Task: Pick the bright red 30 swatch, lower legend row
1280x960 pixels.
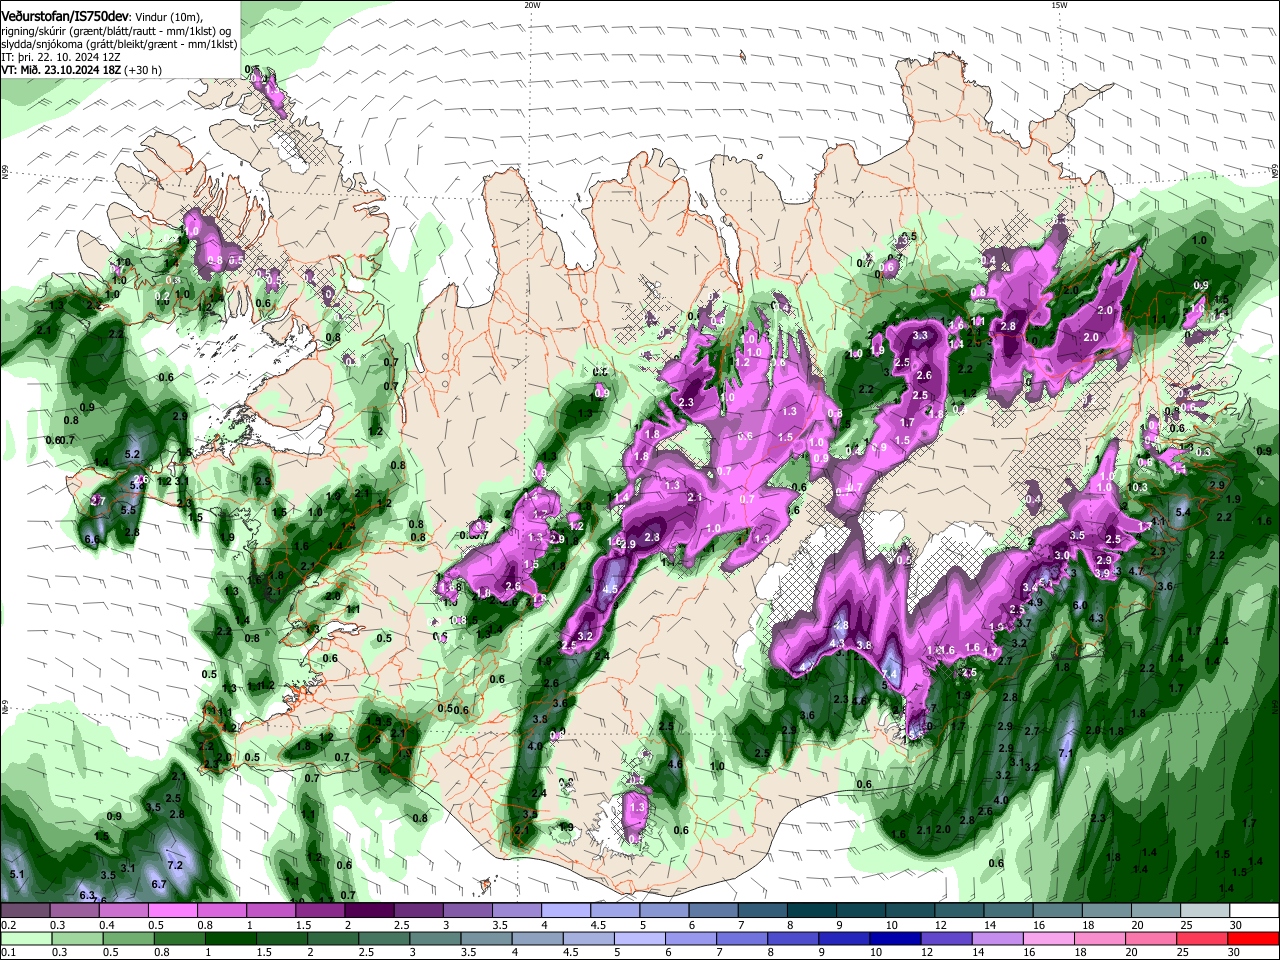Action: coord(1254,938)
